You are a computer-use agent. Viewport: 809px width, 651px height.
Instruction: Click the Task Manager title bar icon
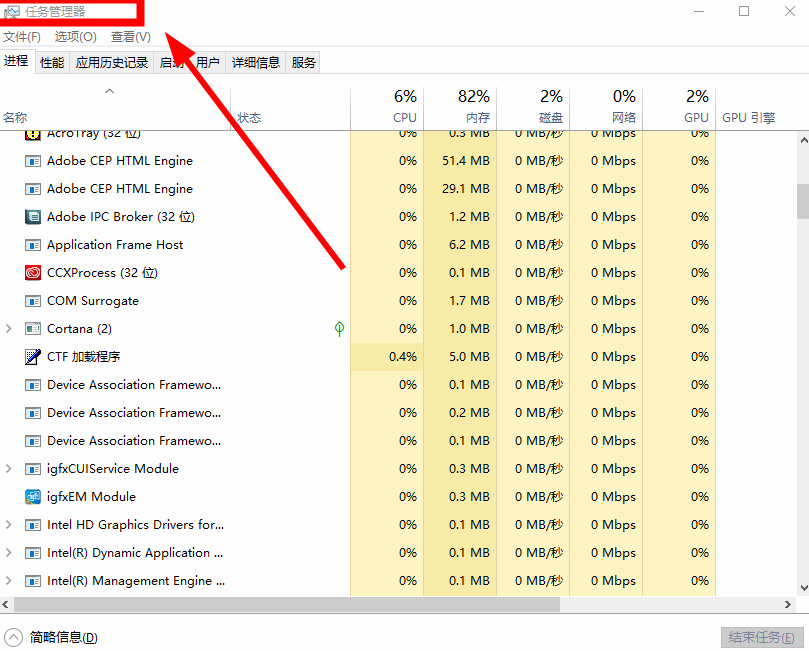pos(10,10)
